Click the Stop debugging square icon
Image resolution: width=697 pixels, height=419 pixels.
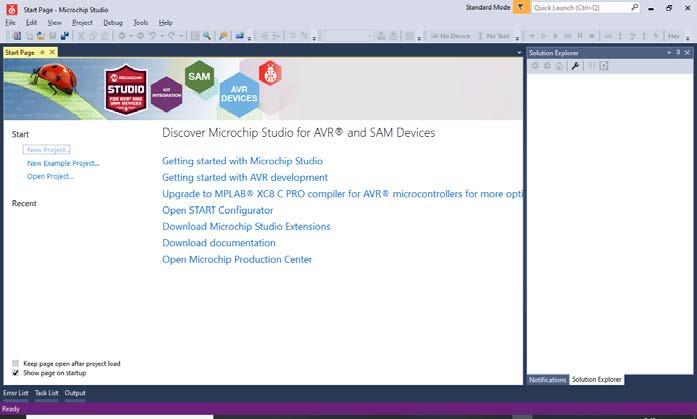pyautogui.click(x=592, y=36)
